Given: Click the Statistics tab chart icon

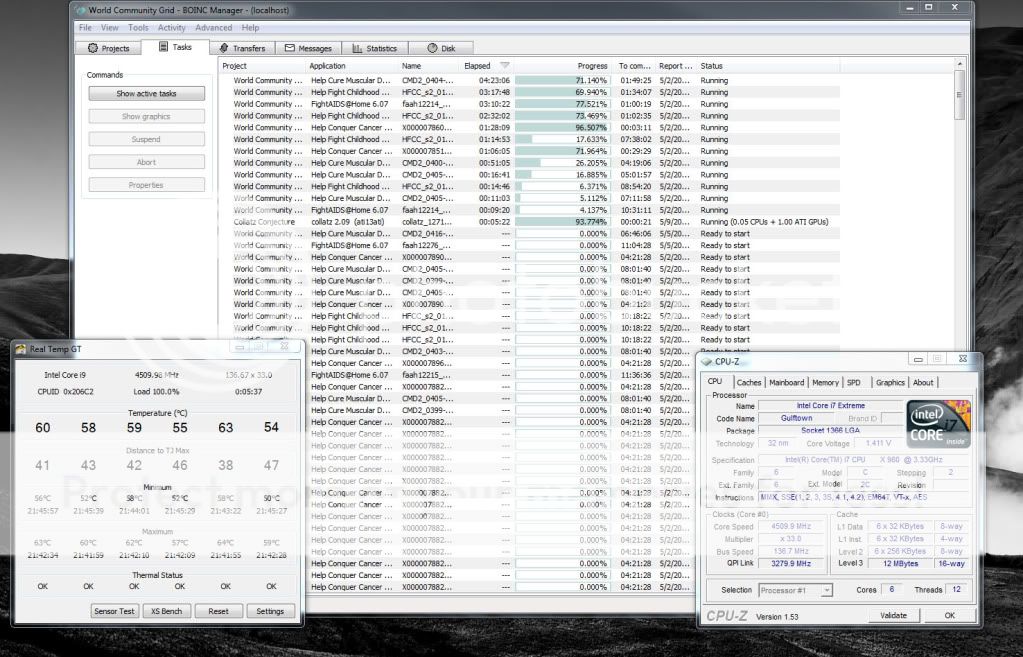Looking at the screenshot, I should [356, 48].
